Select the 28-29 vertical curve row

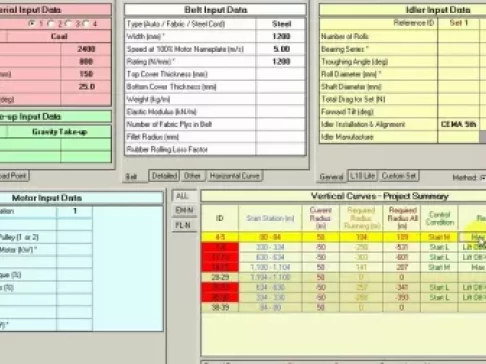click(x=344, y=277)
